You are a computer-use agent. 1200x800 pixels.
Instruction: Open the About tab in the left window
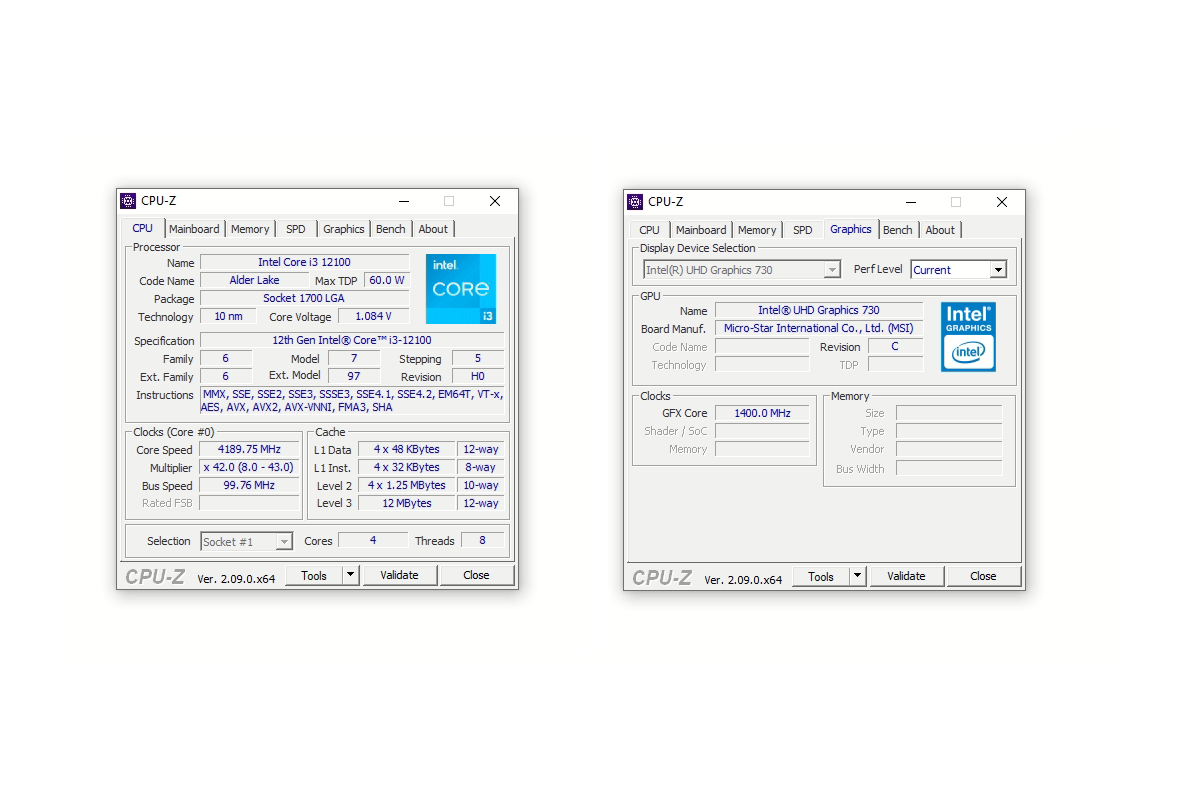coord(433,229)
